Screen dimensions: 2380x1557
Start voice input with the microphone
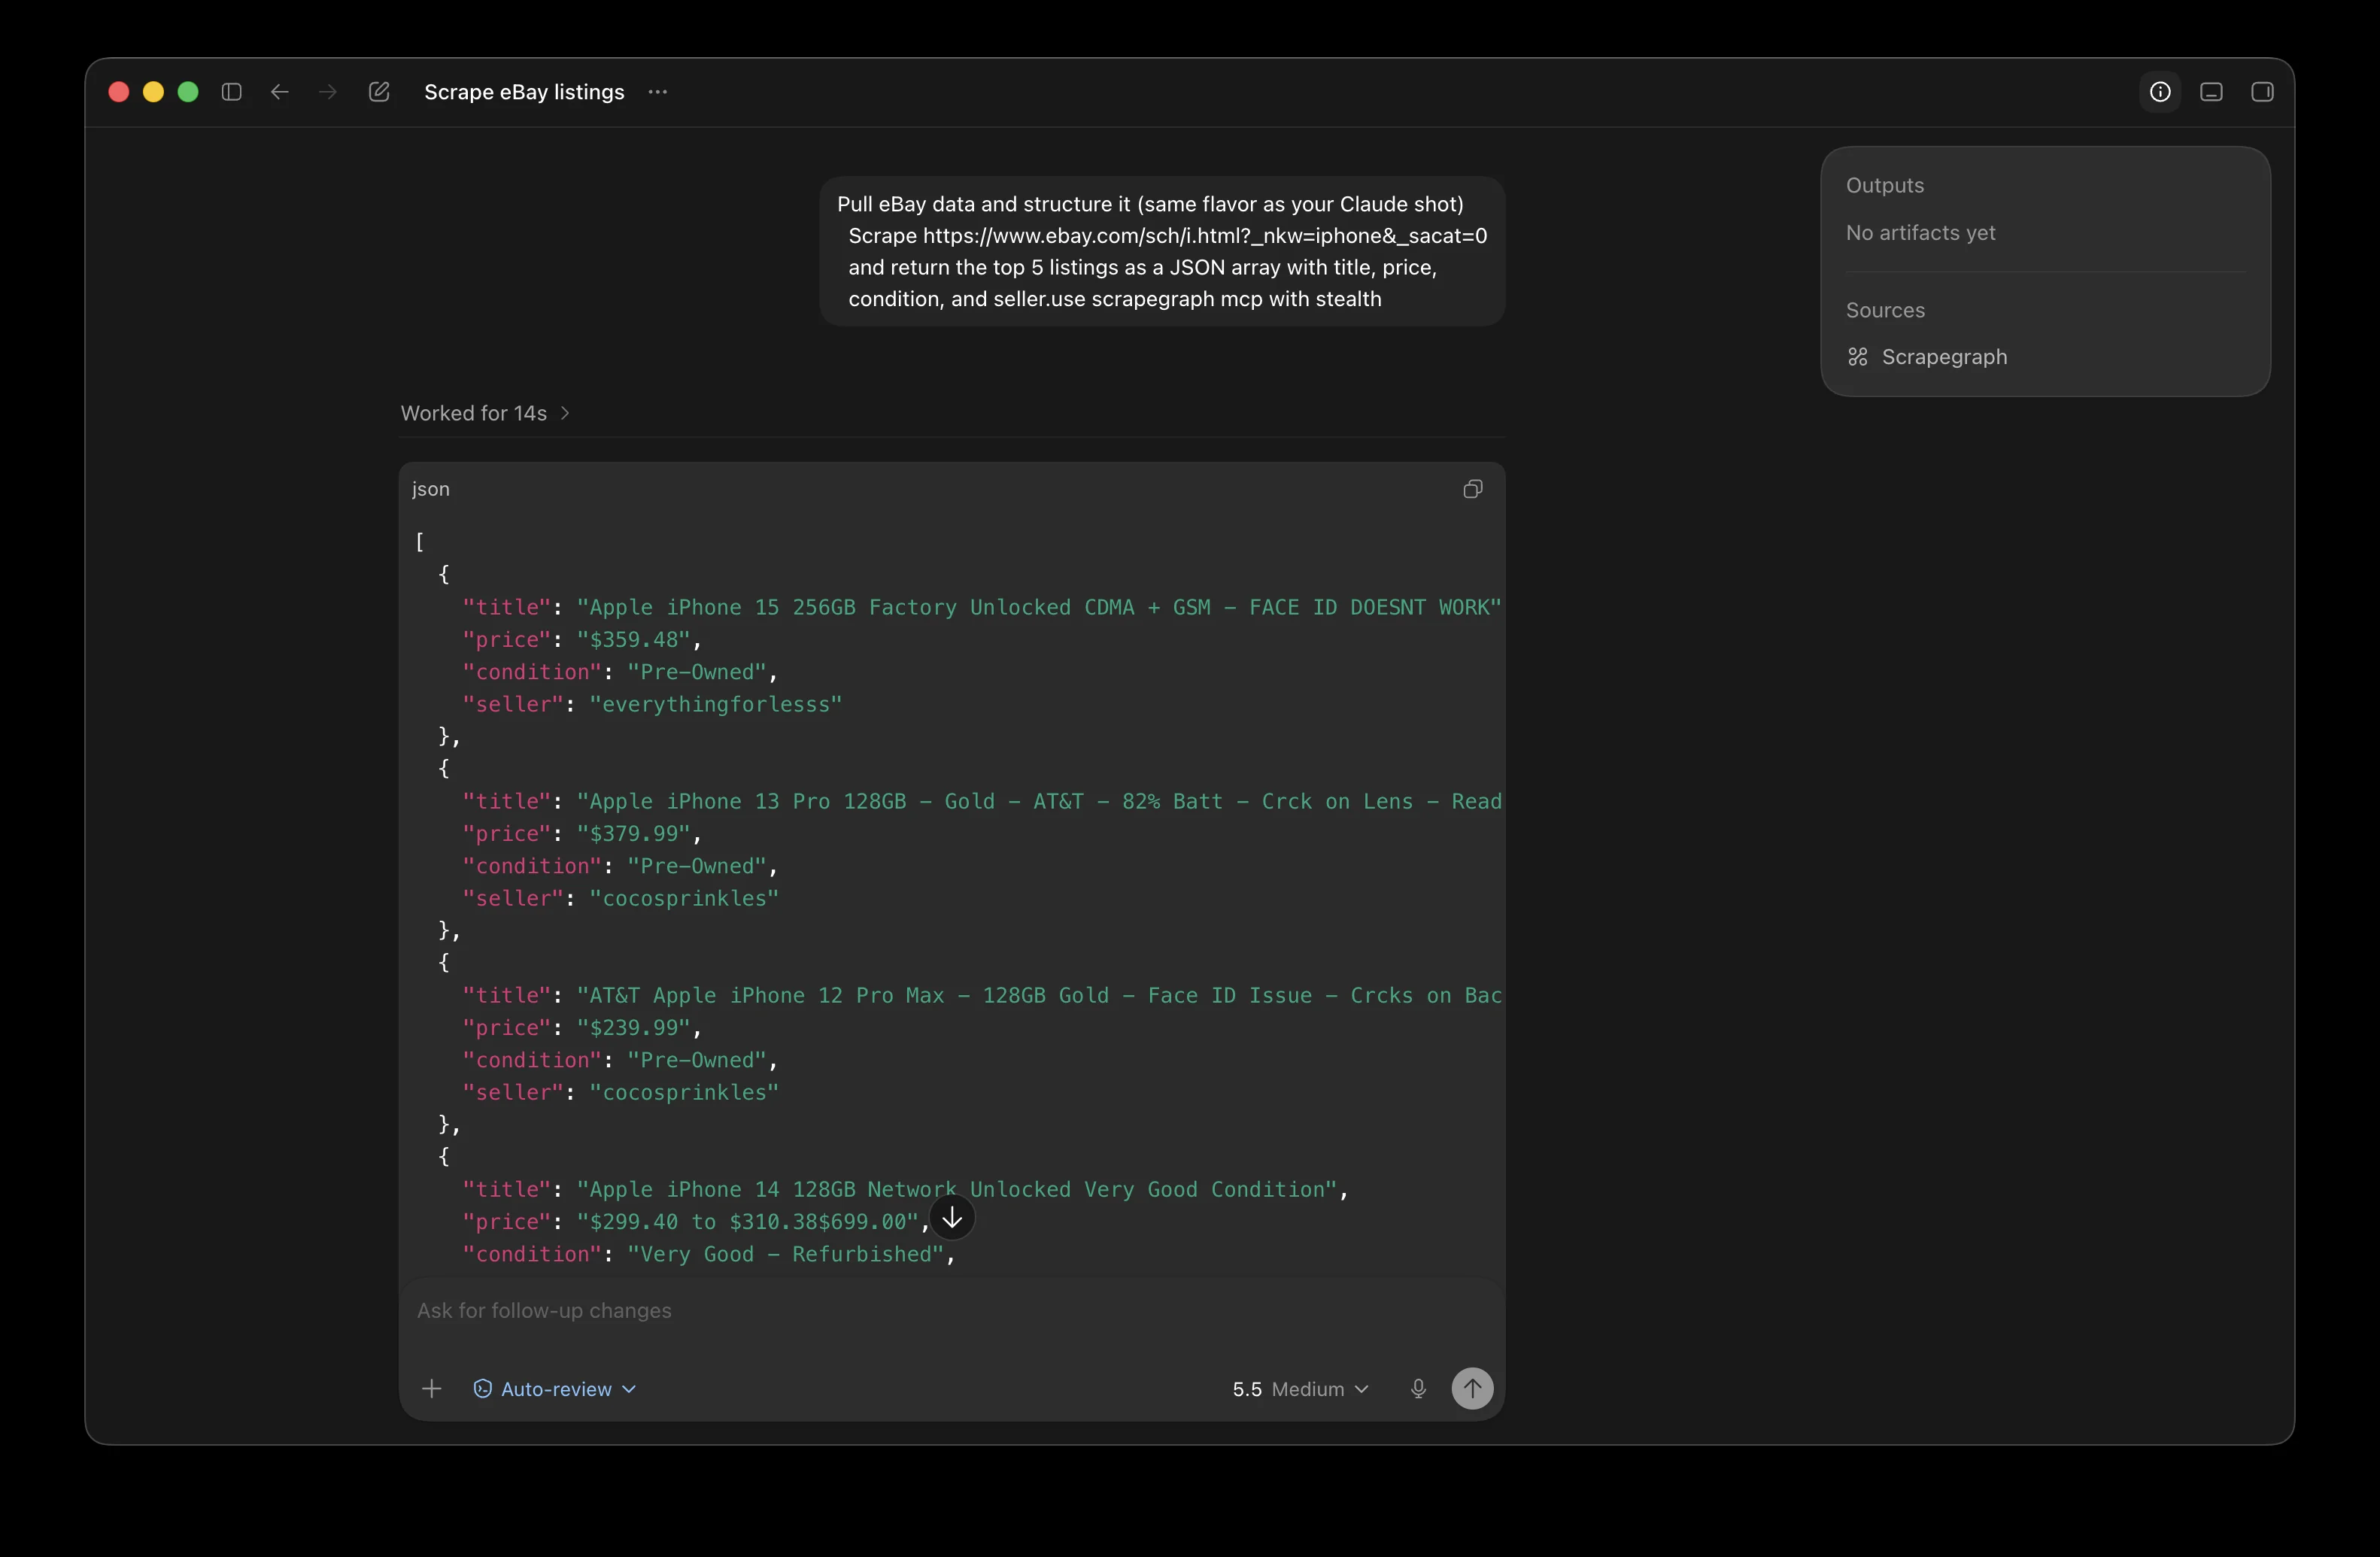tap(1418, 1388)
